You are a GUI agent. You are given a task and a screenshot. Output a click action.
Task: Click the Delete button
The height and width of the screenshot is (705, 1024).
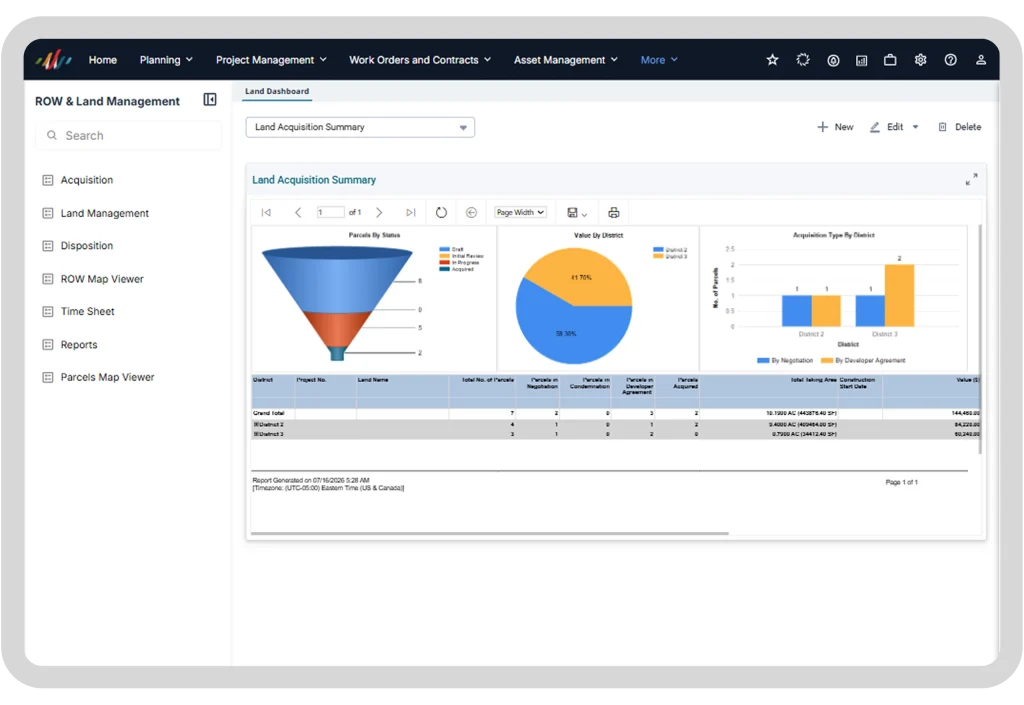pos(959,127)
